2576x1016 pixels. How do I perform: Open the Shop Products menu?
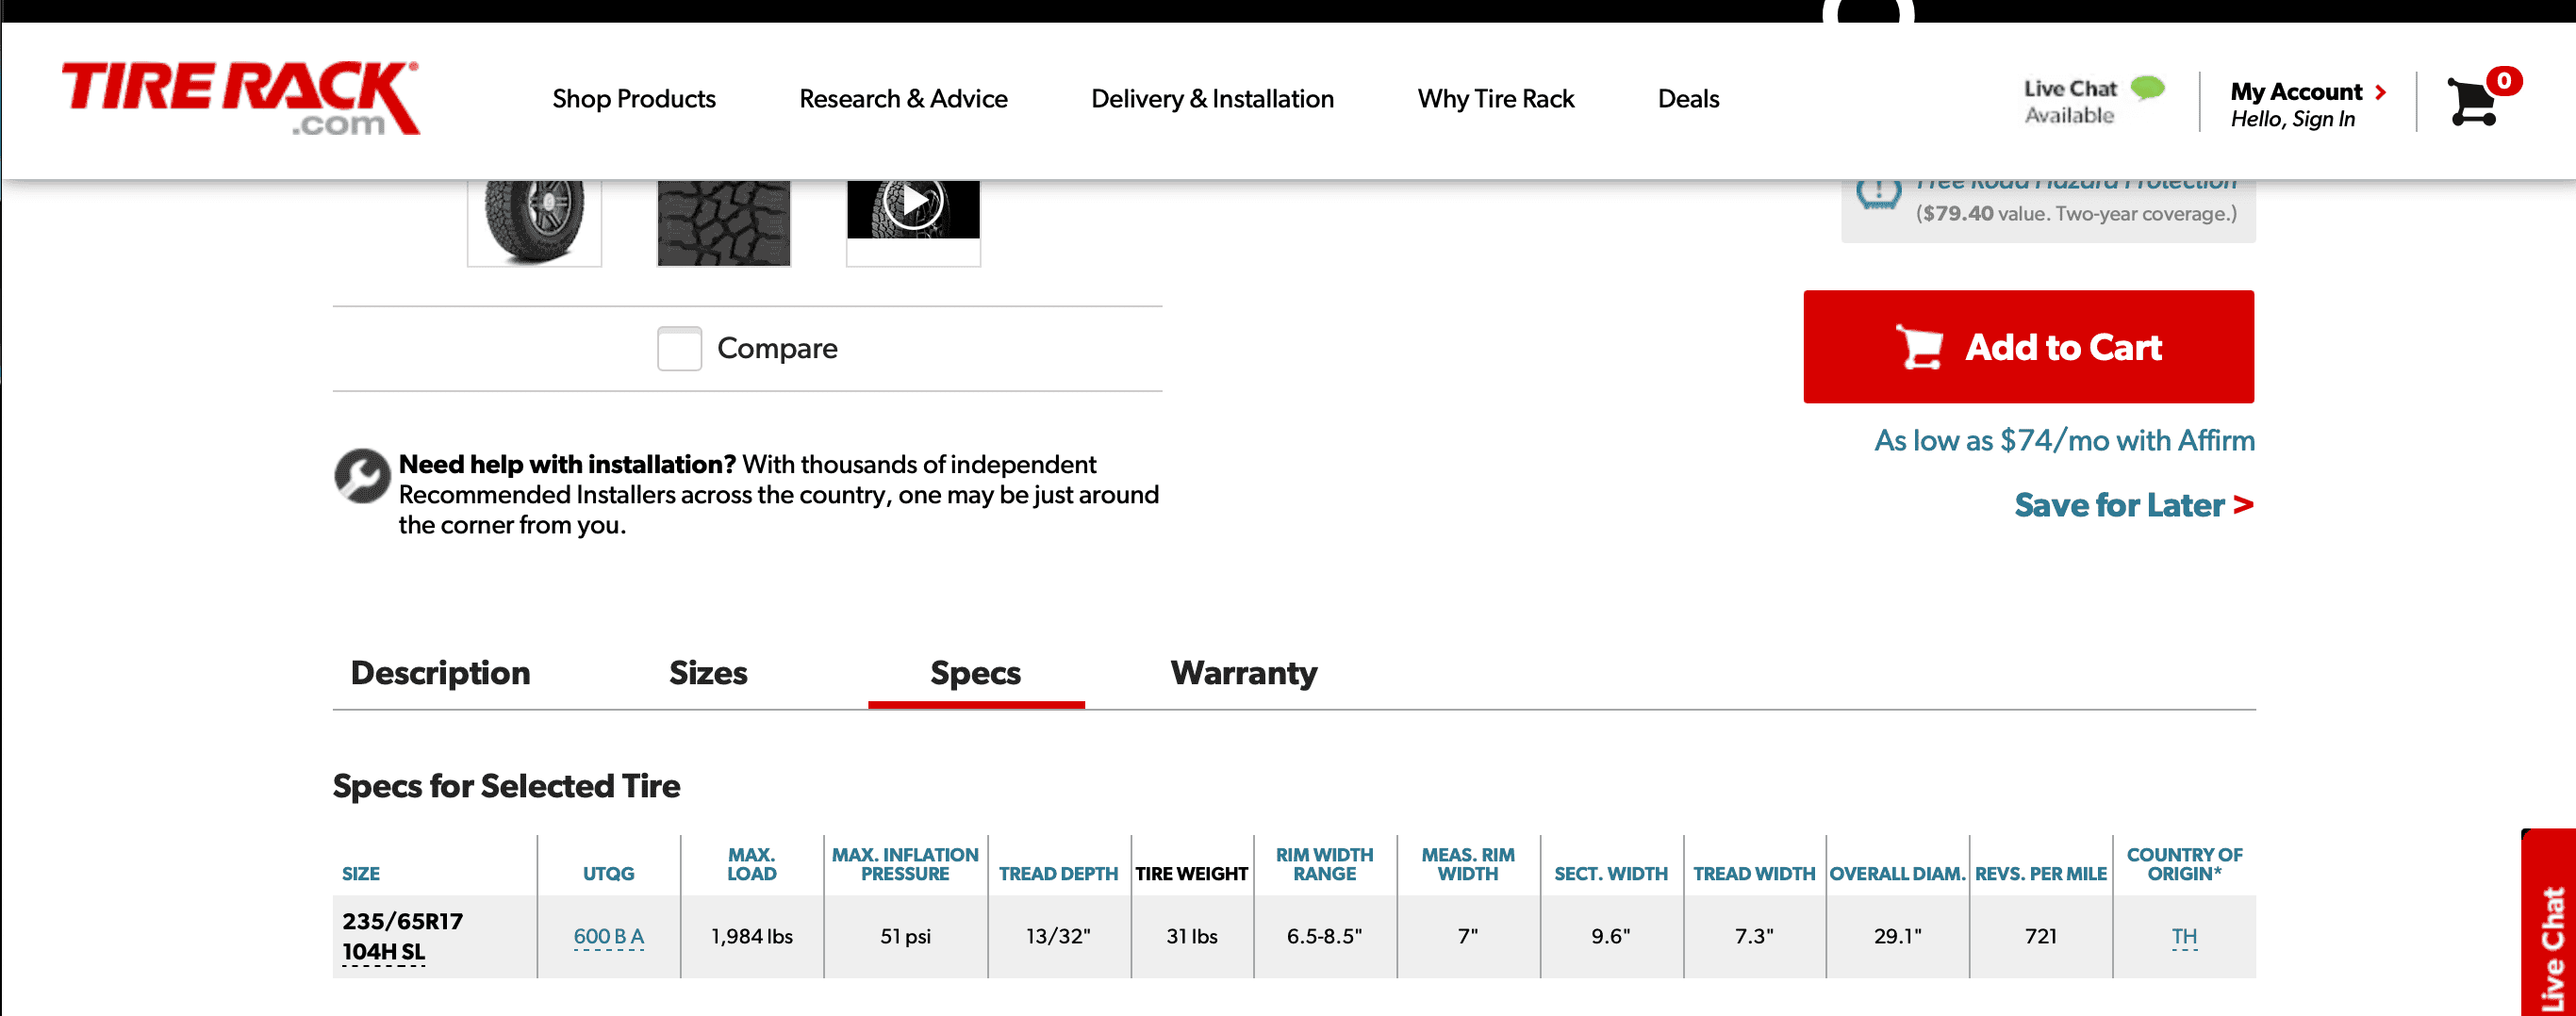click(634, 99)
